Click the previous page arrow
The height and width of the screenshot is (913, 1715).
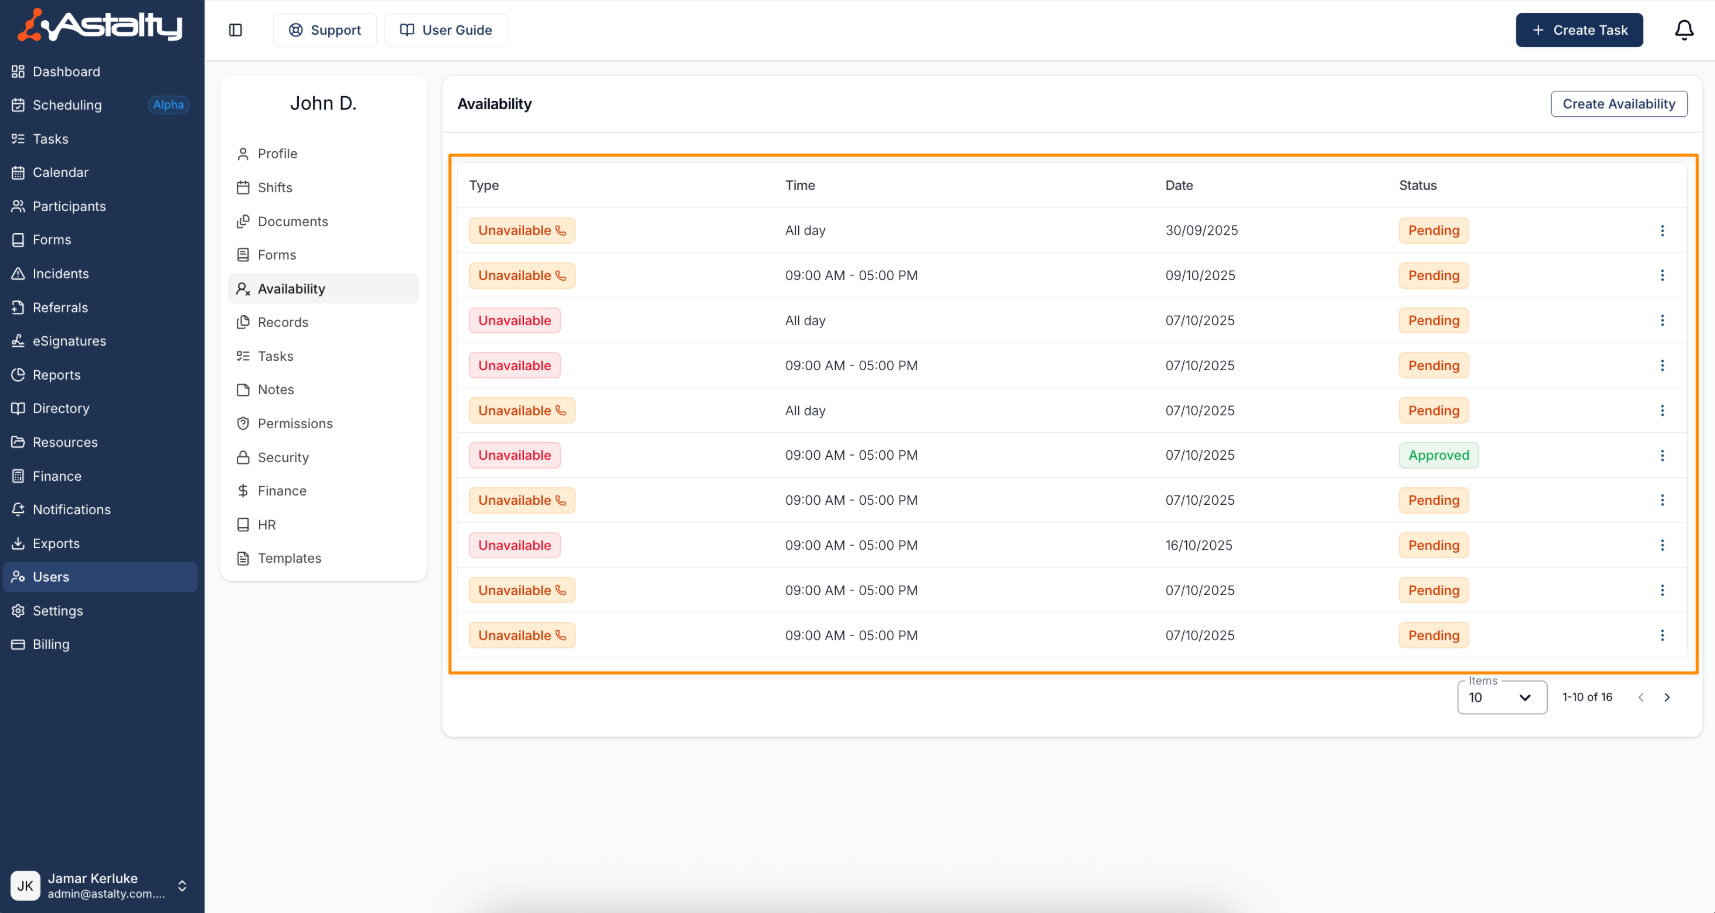click(x=1641, y=698)
